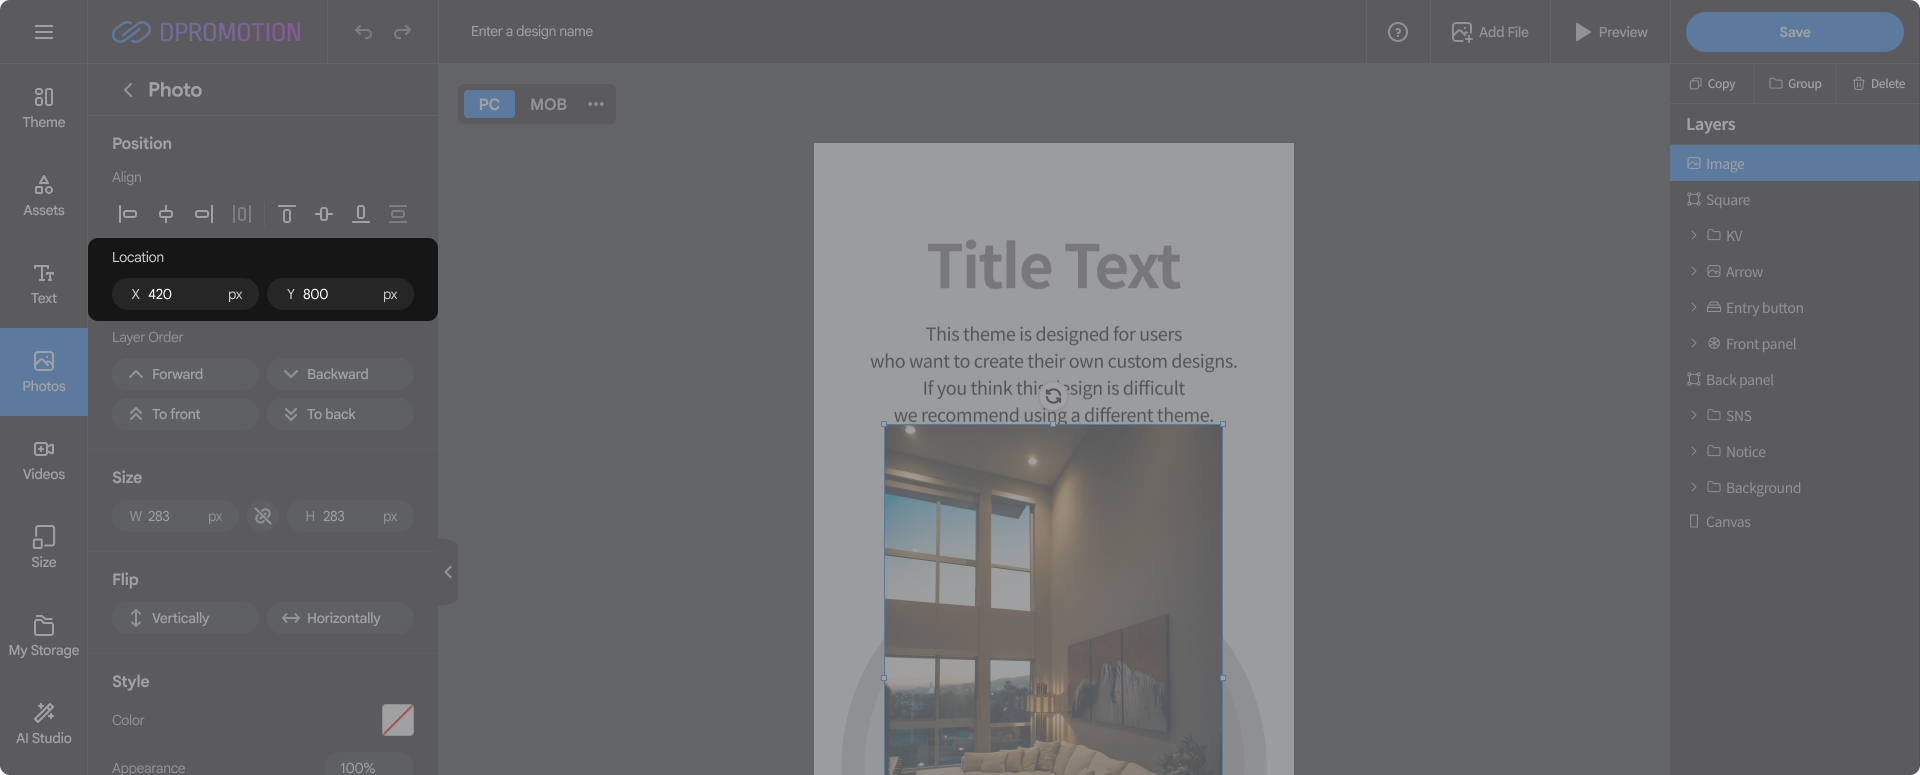Open Size in the sidebar
Image resolution: width=1920 pixels, height=775 pixels.
pos(44,548)
